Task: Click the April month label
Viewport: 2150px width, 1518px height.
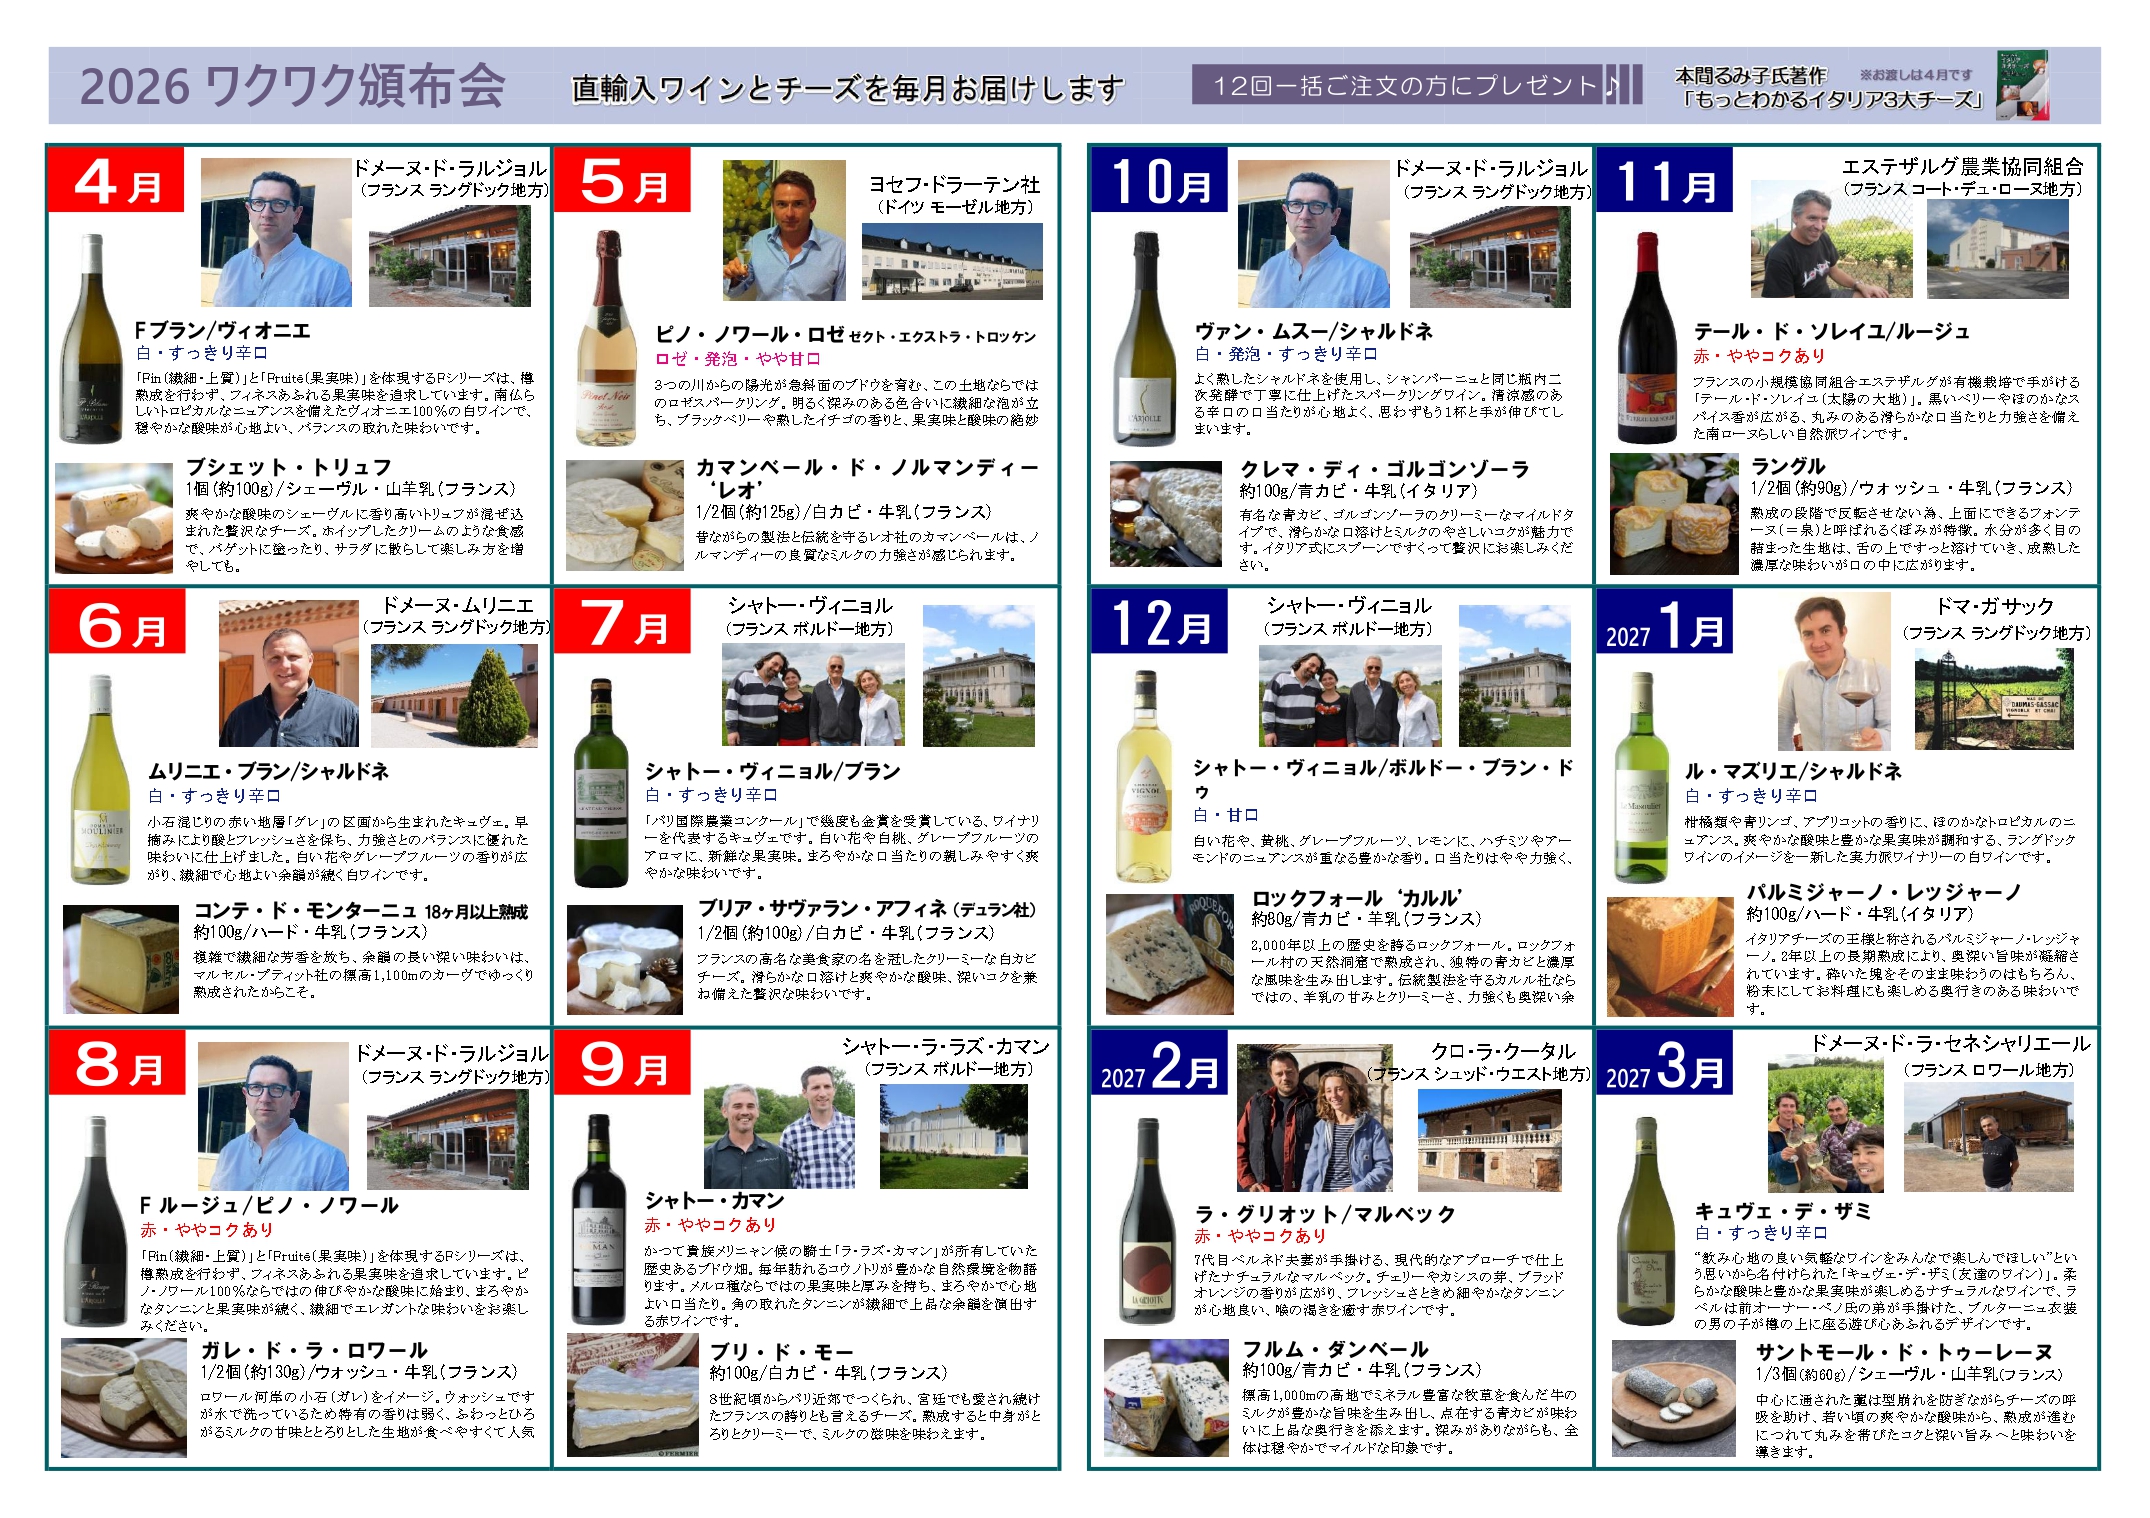Action: [117, 181]
